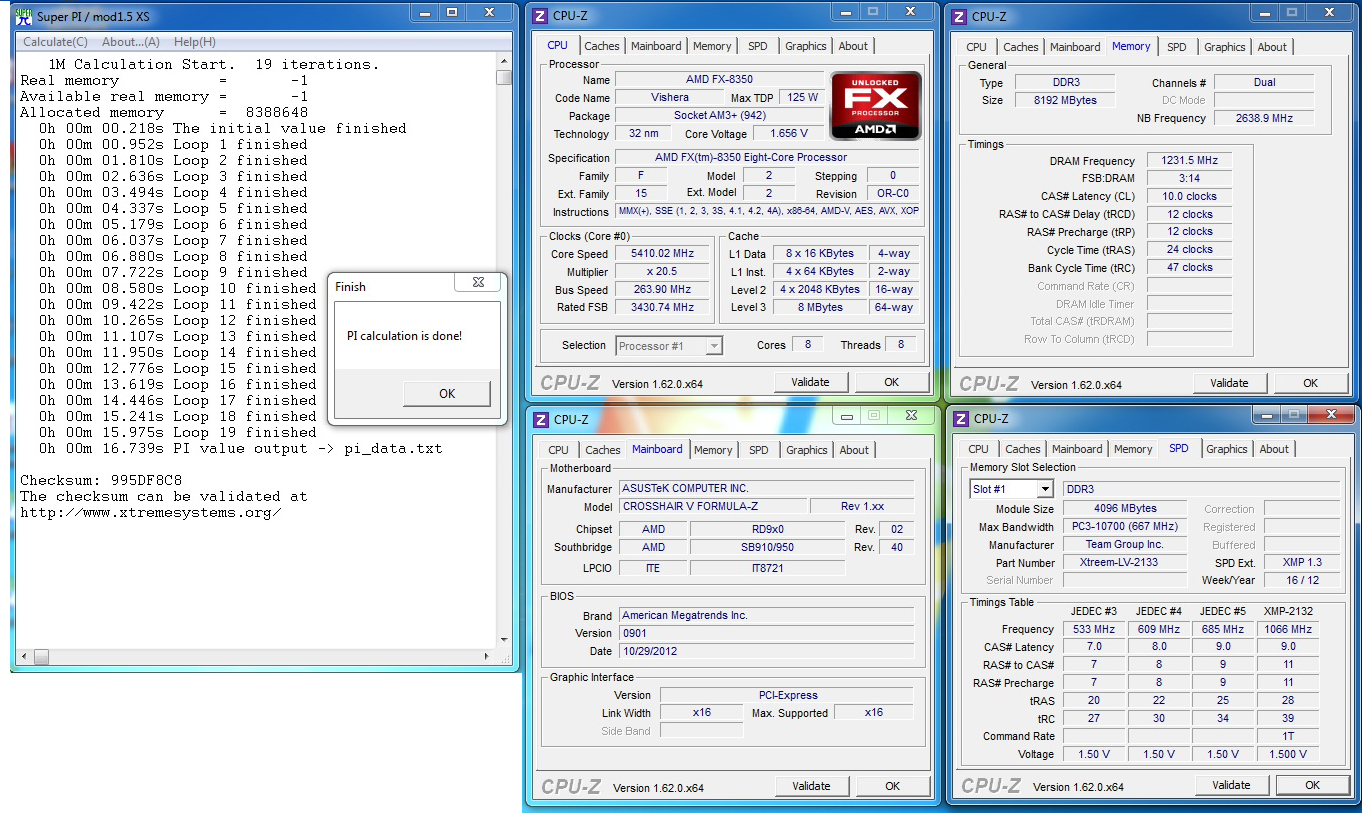Viewport: 1362px width, 813px height.
Task: Click the DRAM Frequency value 1231.5 MHz
Action: 1189,161
